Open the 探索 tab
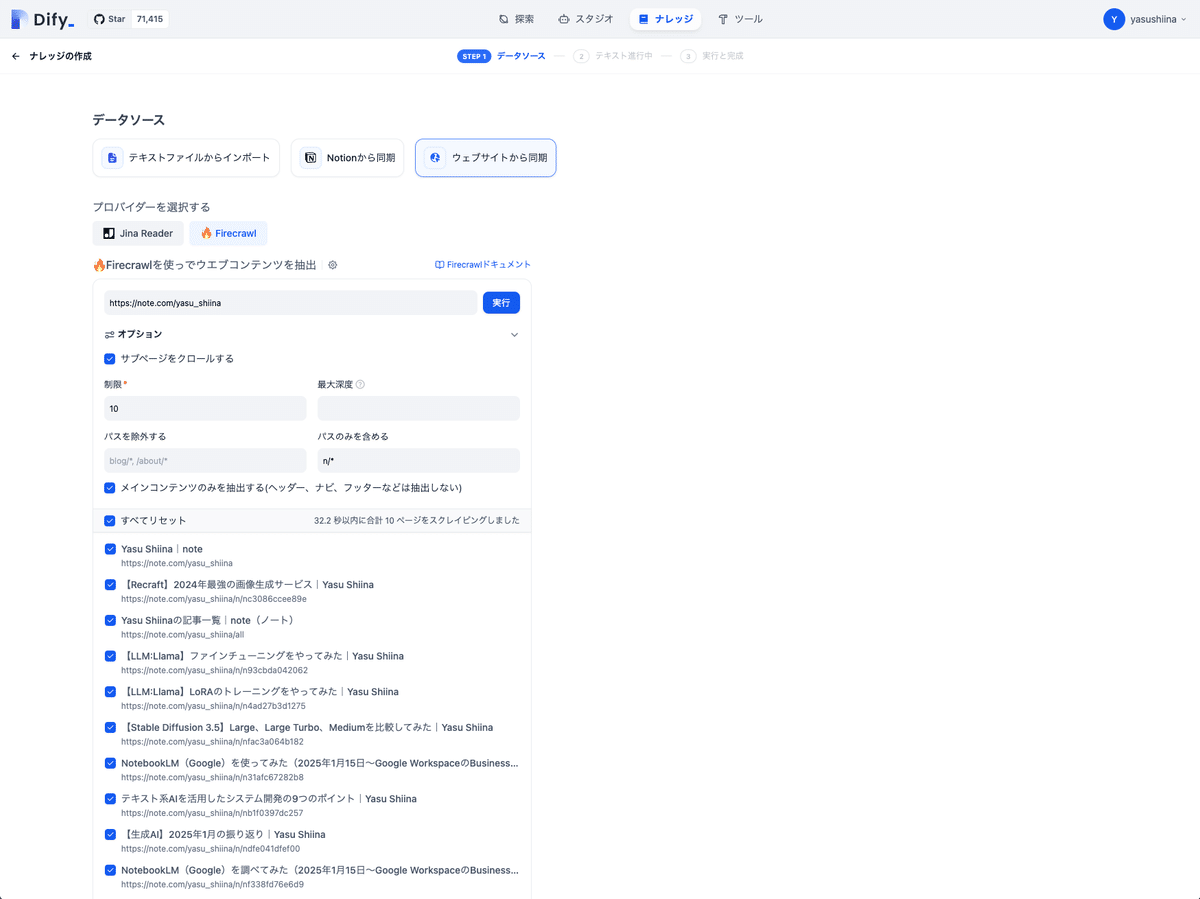 [x=517, y=19]
